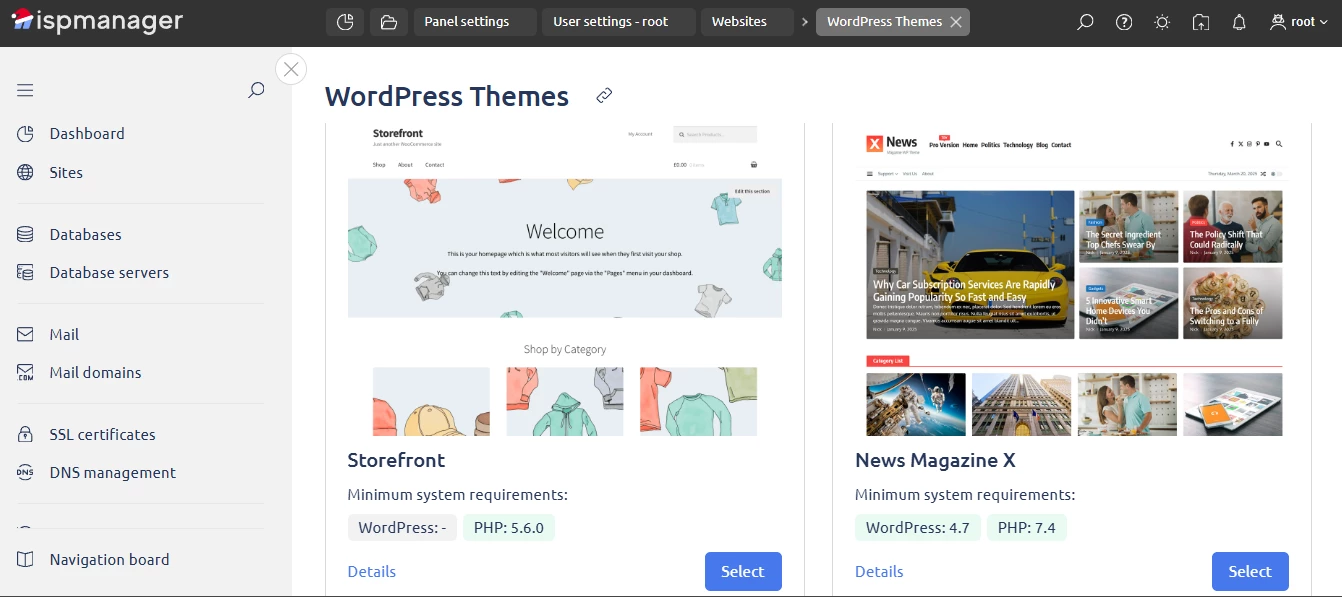Click the link icon beside WordPress Themes heading
The image size is (1342, 597).
(604, 95)
